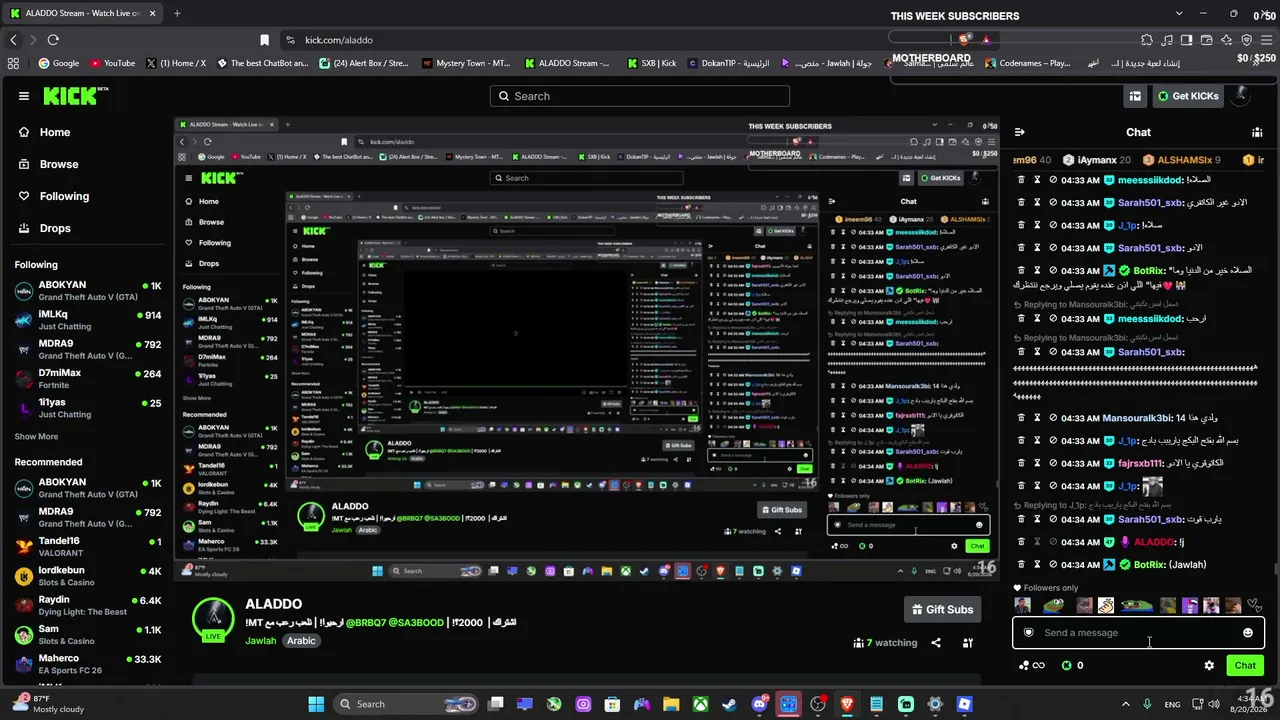Delete meesssiikdod's first chat message
This screenshot has height=720, width=1280.
[1021, 180]
